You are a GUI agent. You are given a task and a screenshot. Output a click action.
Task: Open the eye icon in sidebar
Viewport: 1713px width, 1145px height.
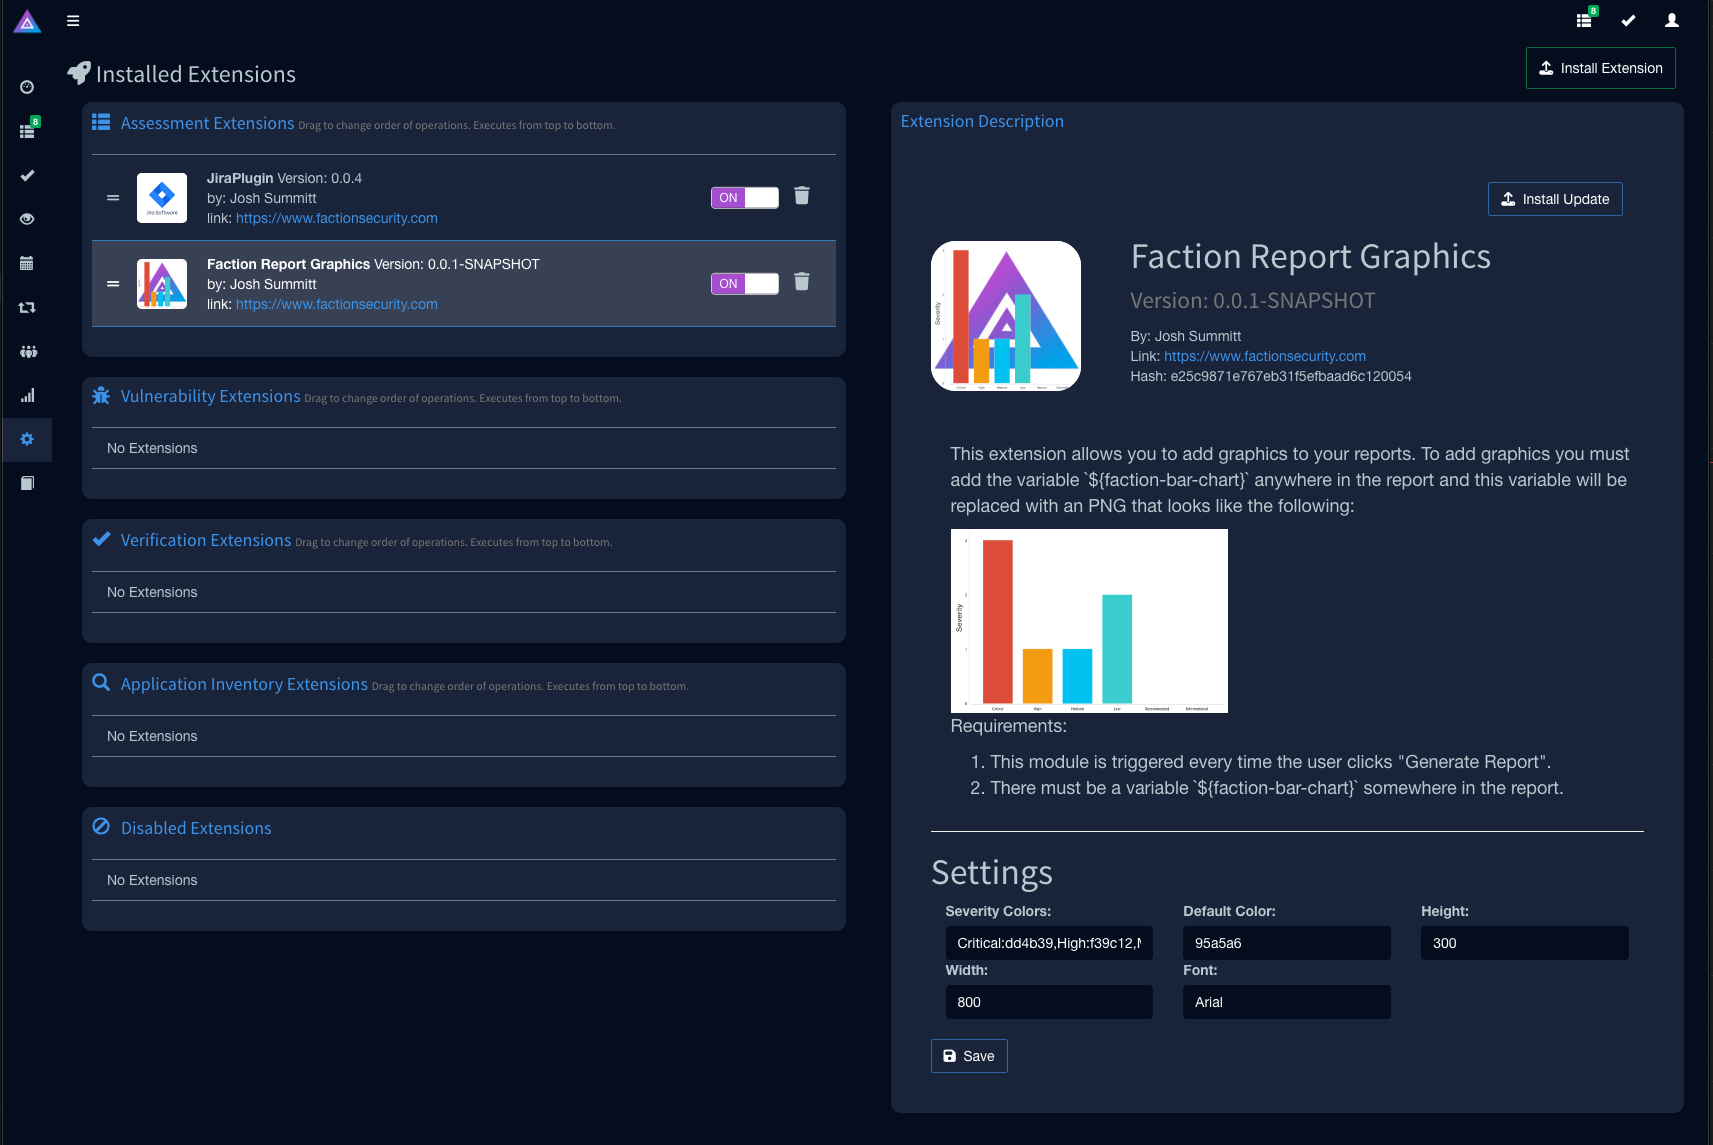(27, 219)
